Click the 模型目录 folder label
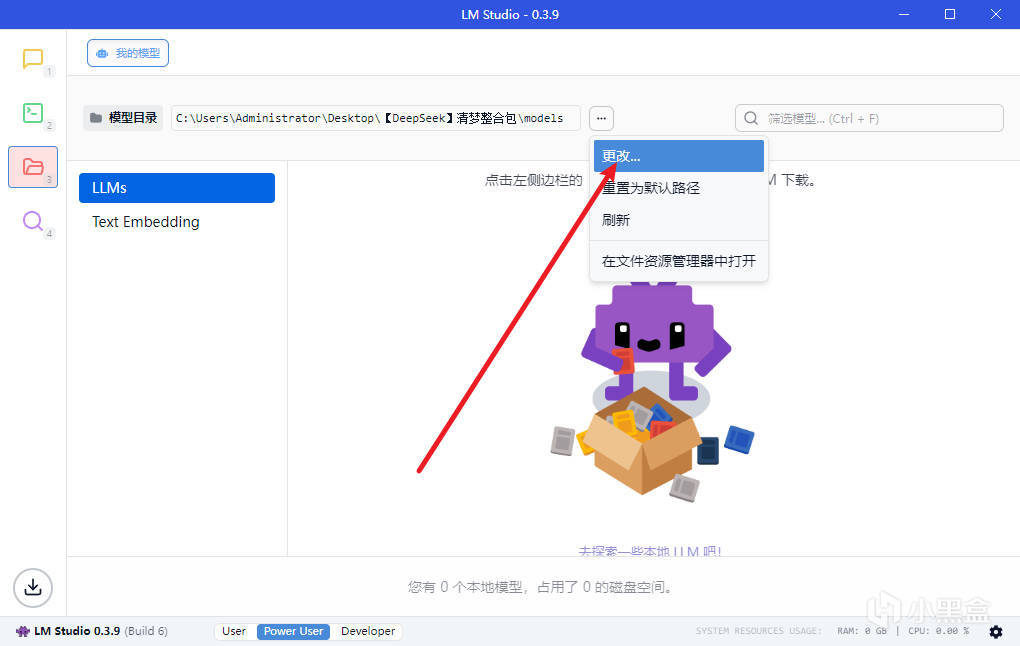Screen dimensions: 1020x646 (124, 118)
